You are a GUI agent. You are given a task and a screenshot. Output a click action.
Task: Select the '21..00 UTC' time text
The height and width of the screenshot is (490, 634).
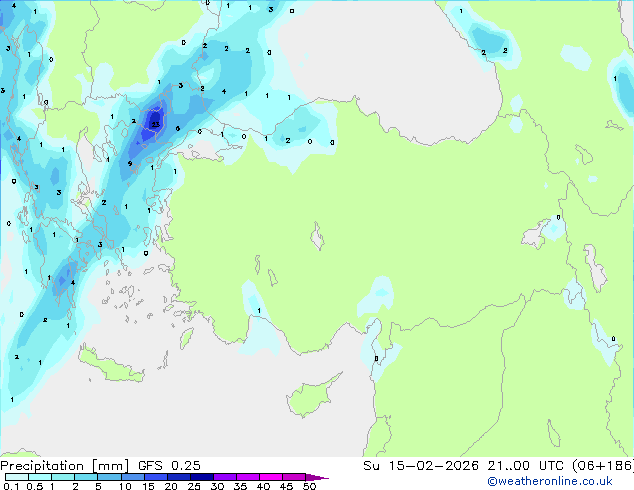[x=525, y=466]
